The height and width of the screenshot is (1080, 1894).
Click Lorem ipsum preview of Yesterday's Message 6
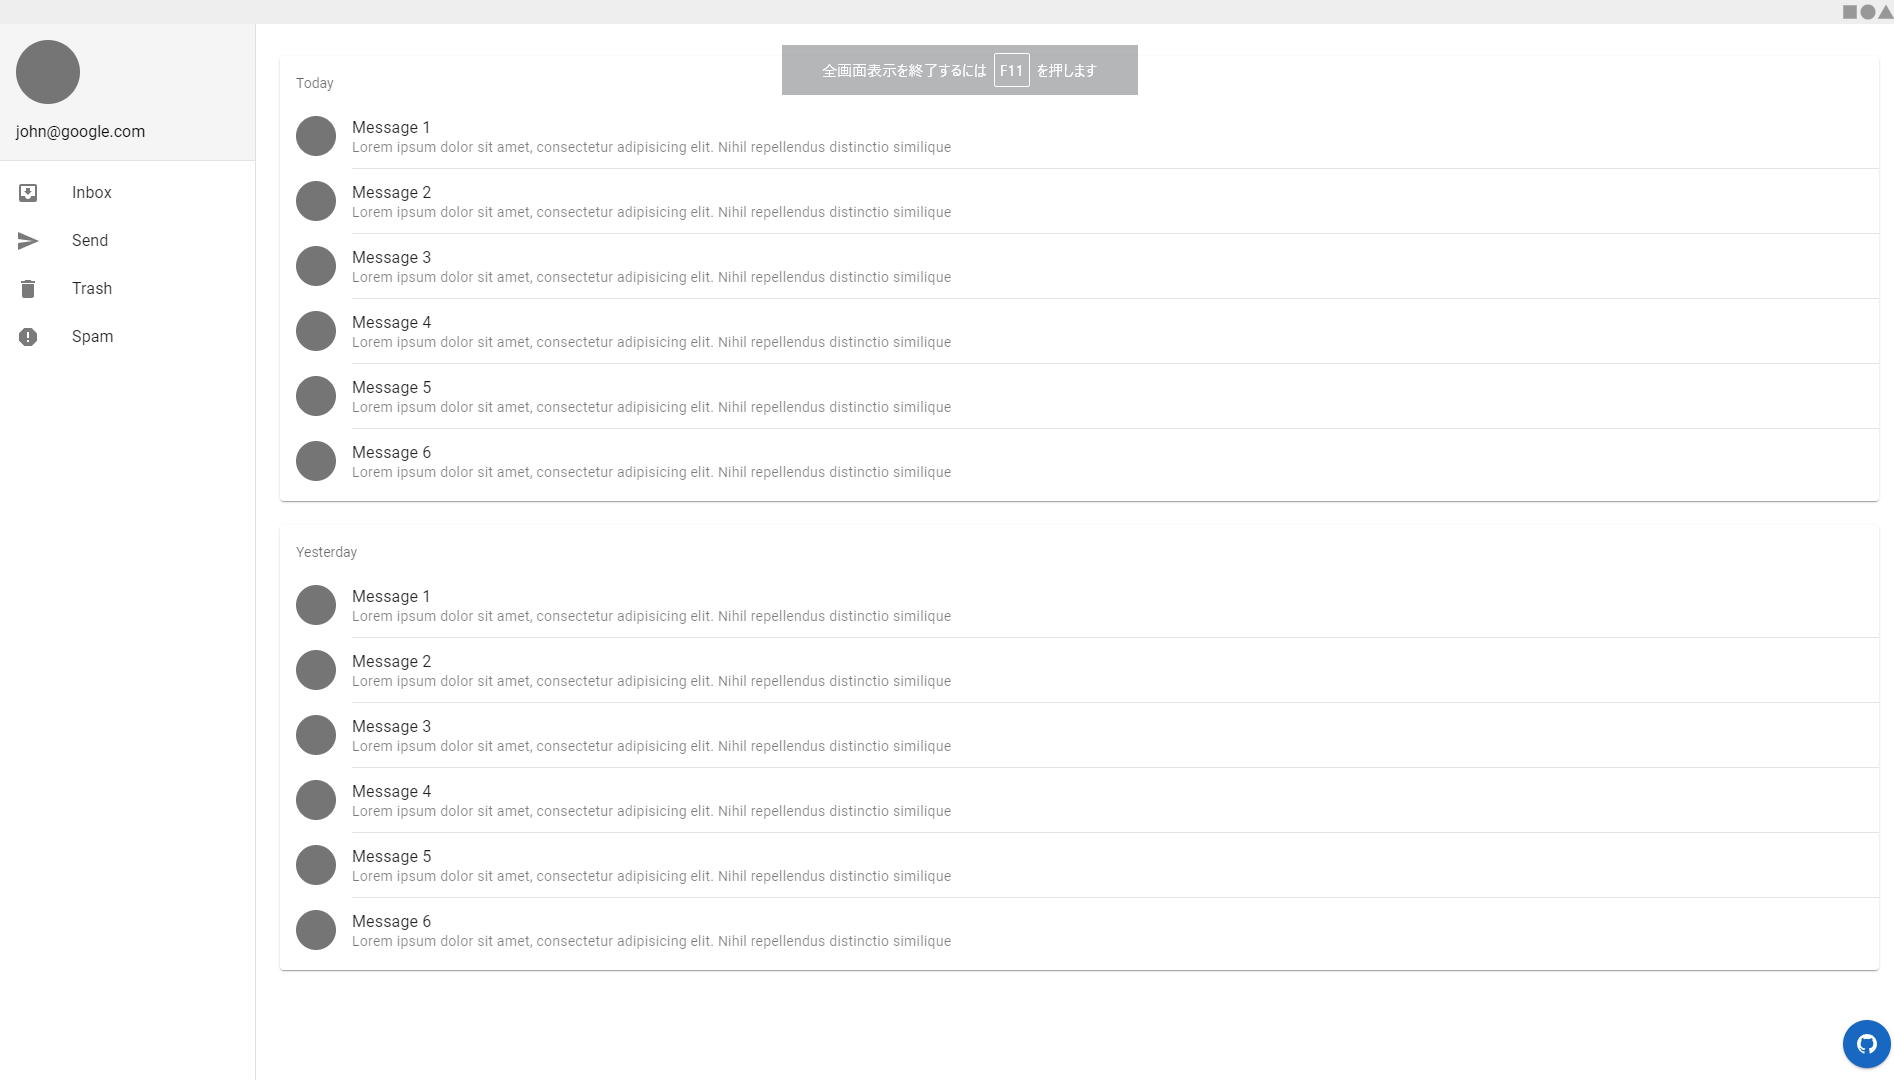coord(651,942)
